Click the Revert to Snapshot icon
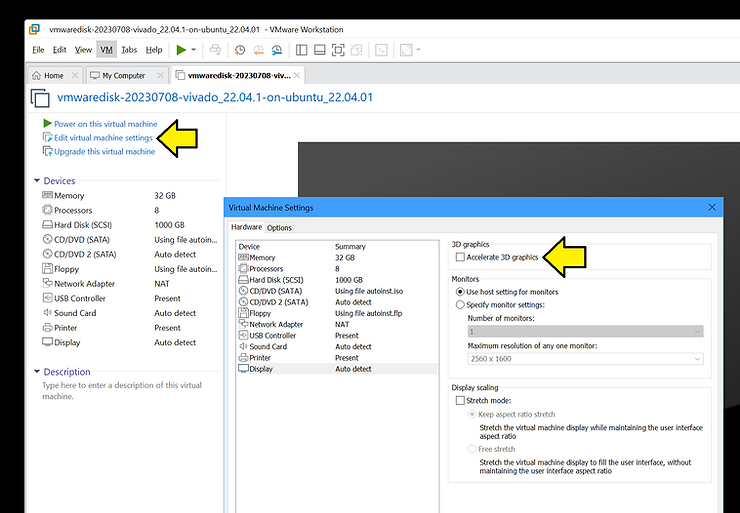Screen dimensions: 740x513 (x=257, y=49)
